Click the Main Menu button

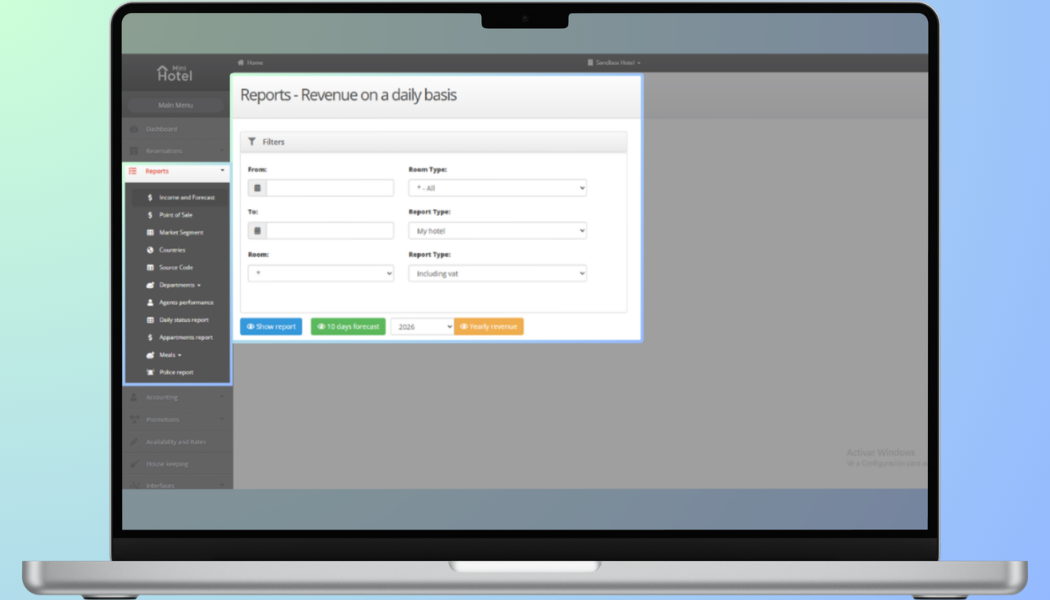(175, 105)
